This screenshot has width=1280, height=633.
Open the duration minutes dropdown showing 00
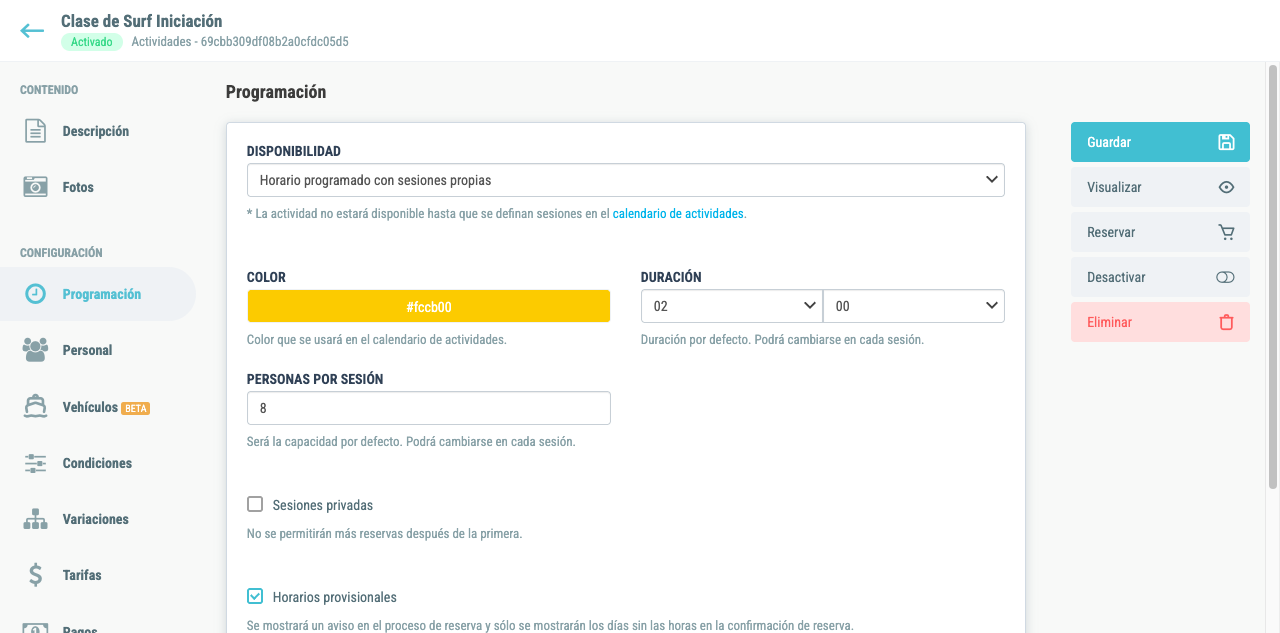click(x=914, y=306)
